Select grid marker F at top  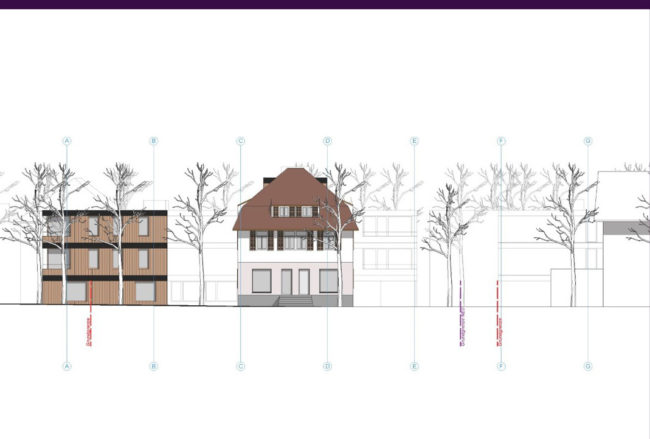pyautogui.click(x=501, y=141)
